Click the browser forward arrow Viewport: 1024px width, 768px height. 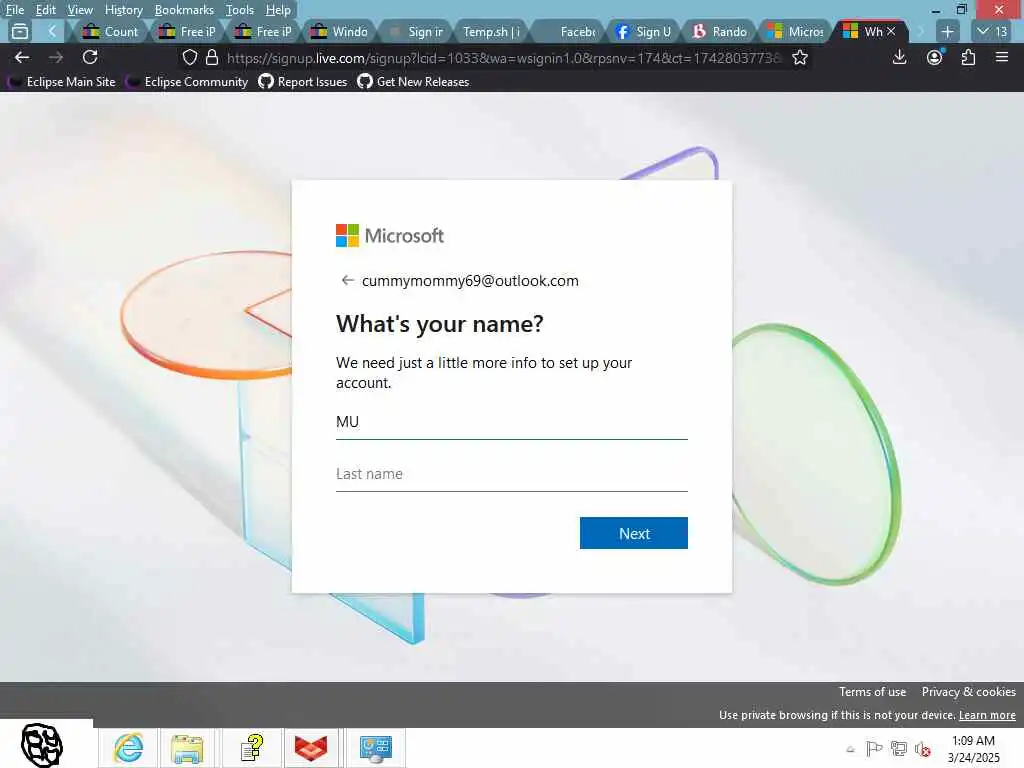(56, 57)
